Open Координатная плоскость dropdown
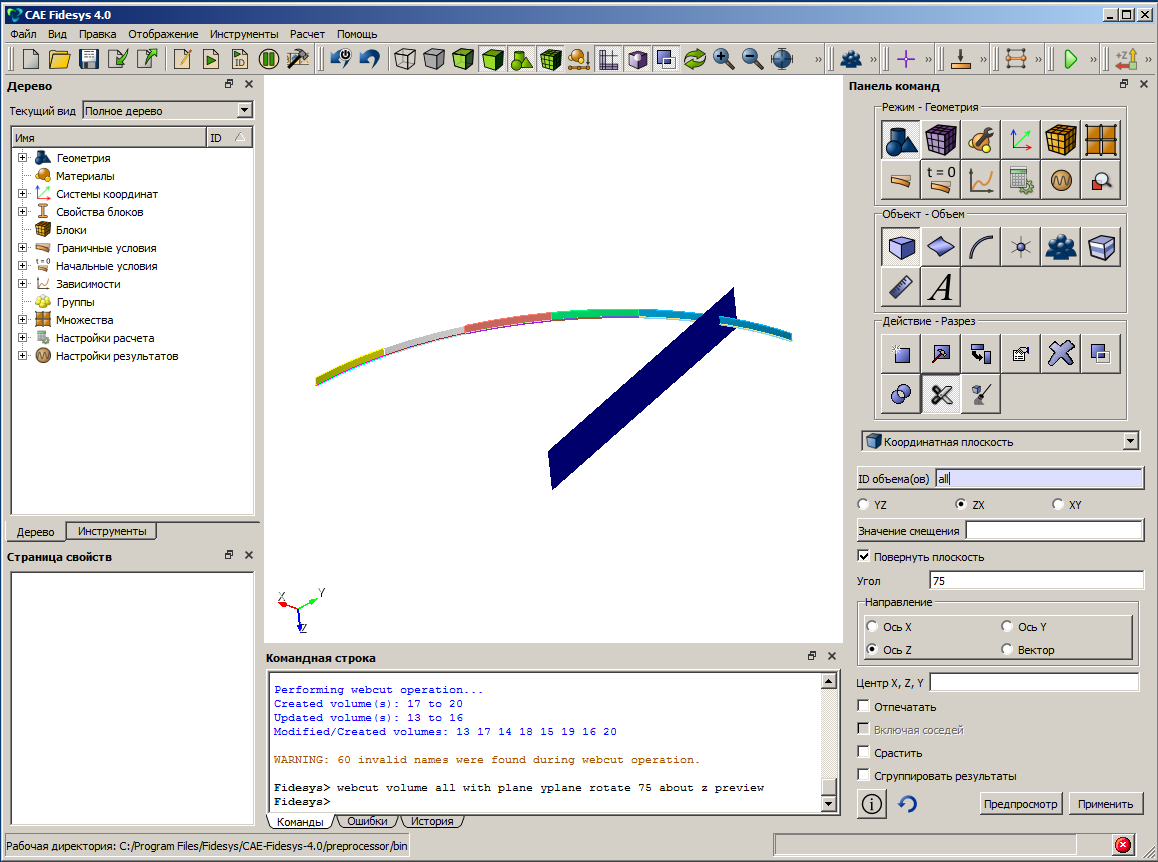This screenshot has width=1158, height=862. 1000,442
